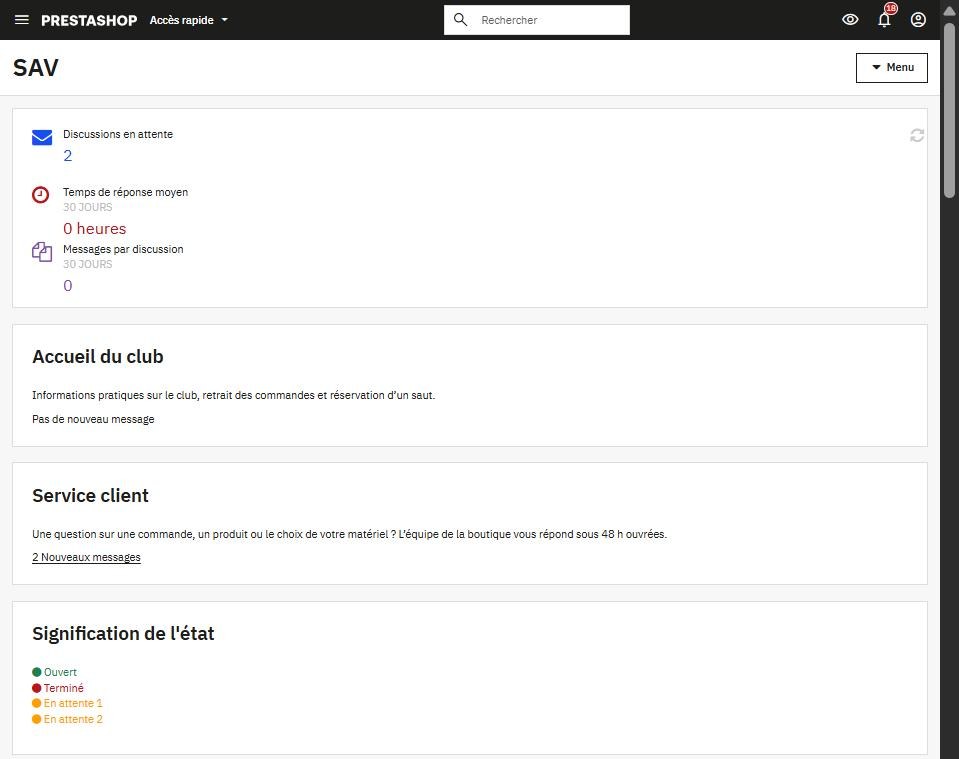Click the orange 'En attente 1' dot
This screenshot has height=759, width=959.
(x=37, y=703)
